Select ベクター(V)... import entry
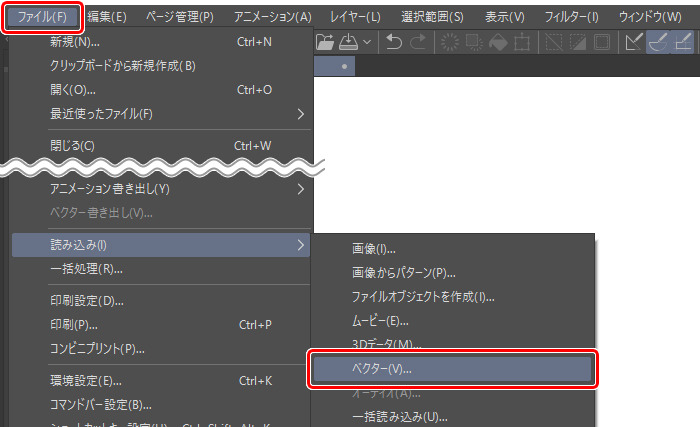 (x=453, y=369)
